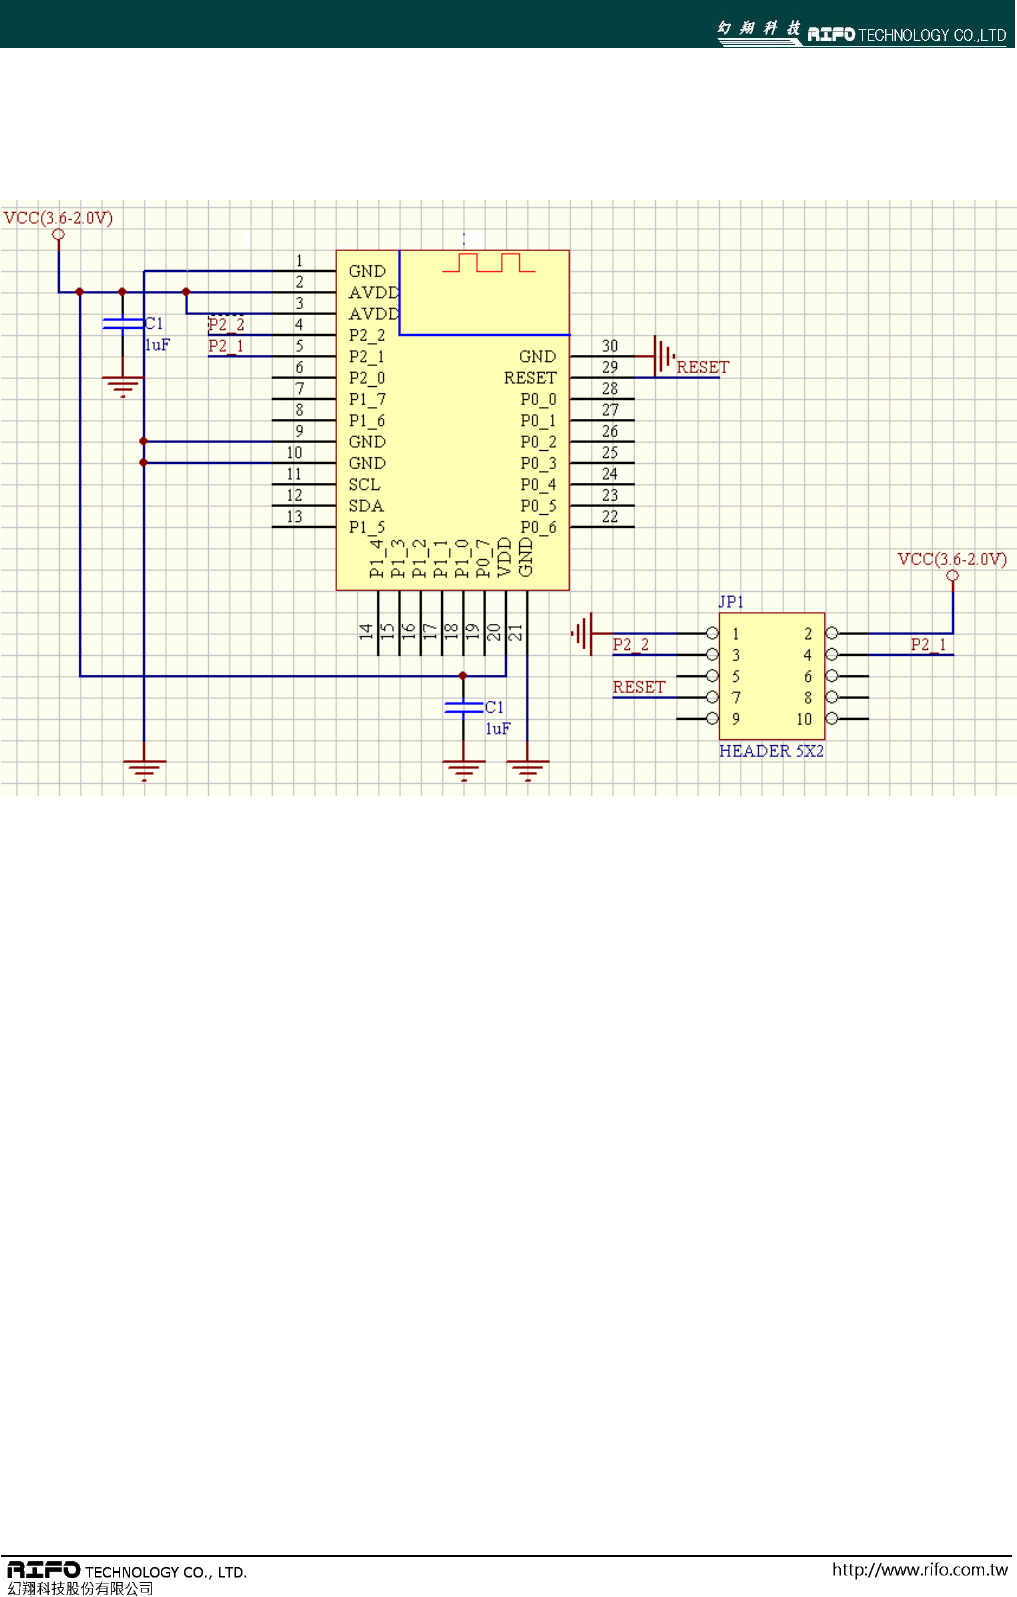This screenshot has width=1017, height=1597.
Task: Select the 'P0_5' pin name
Action: (x=538, y=506)
